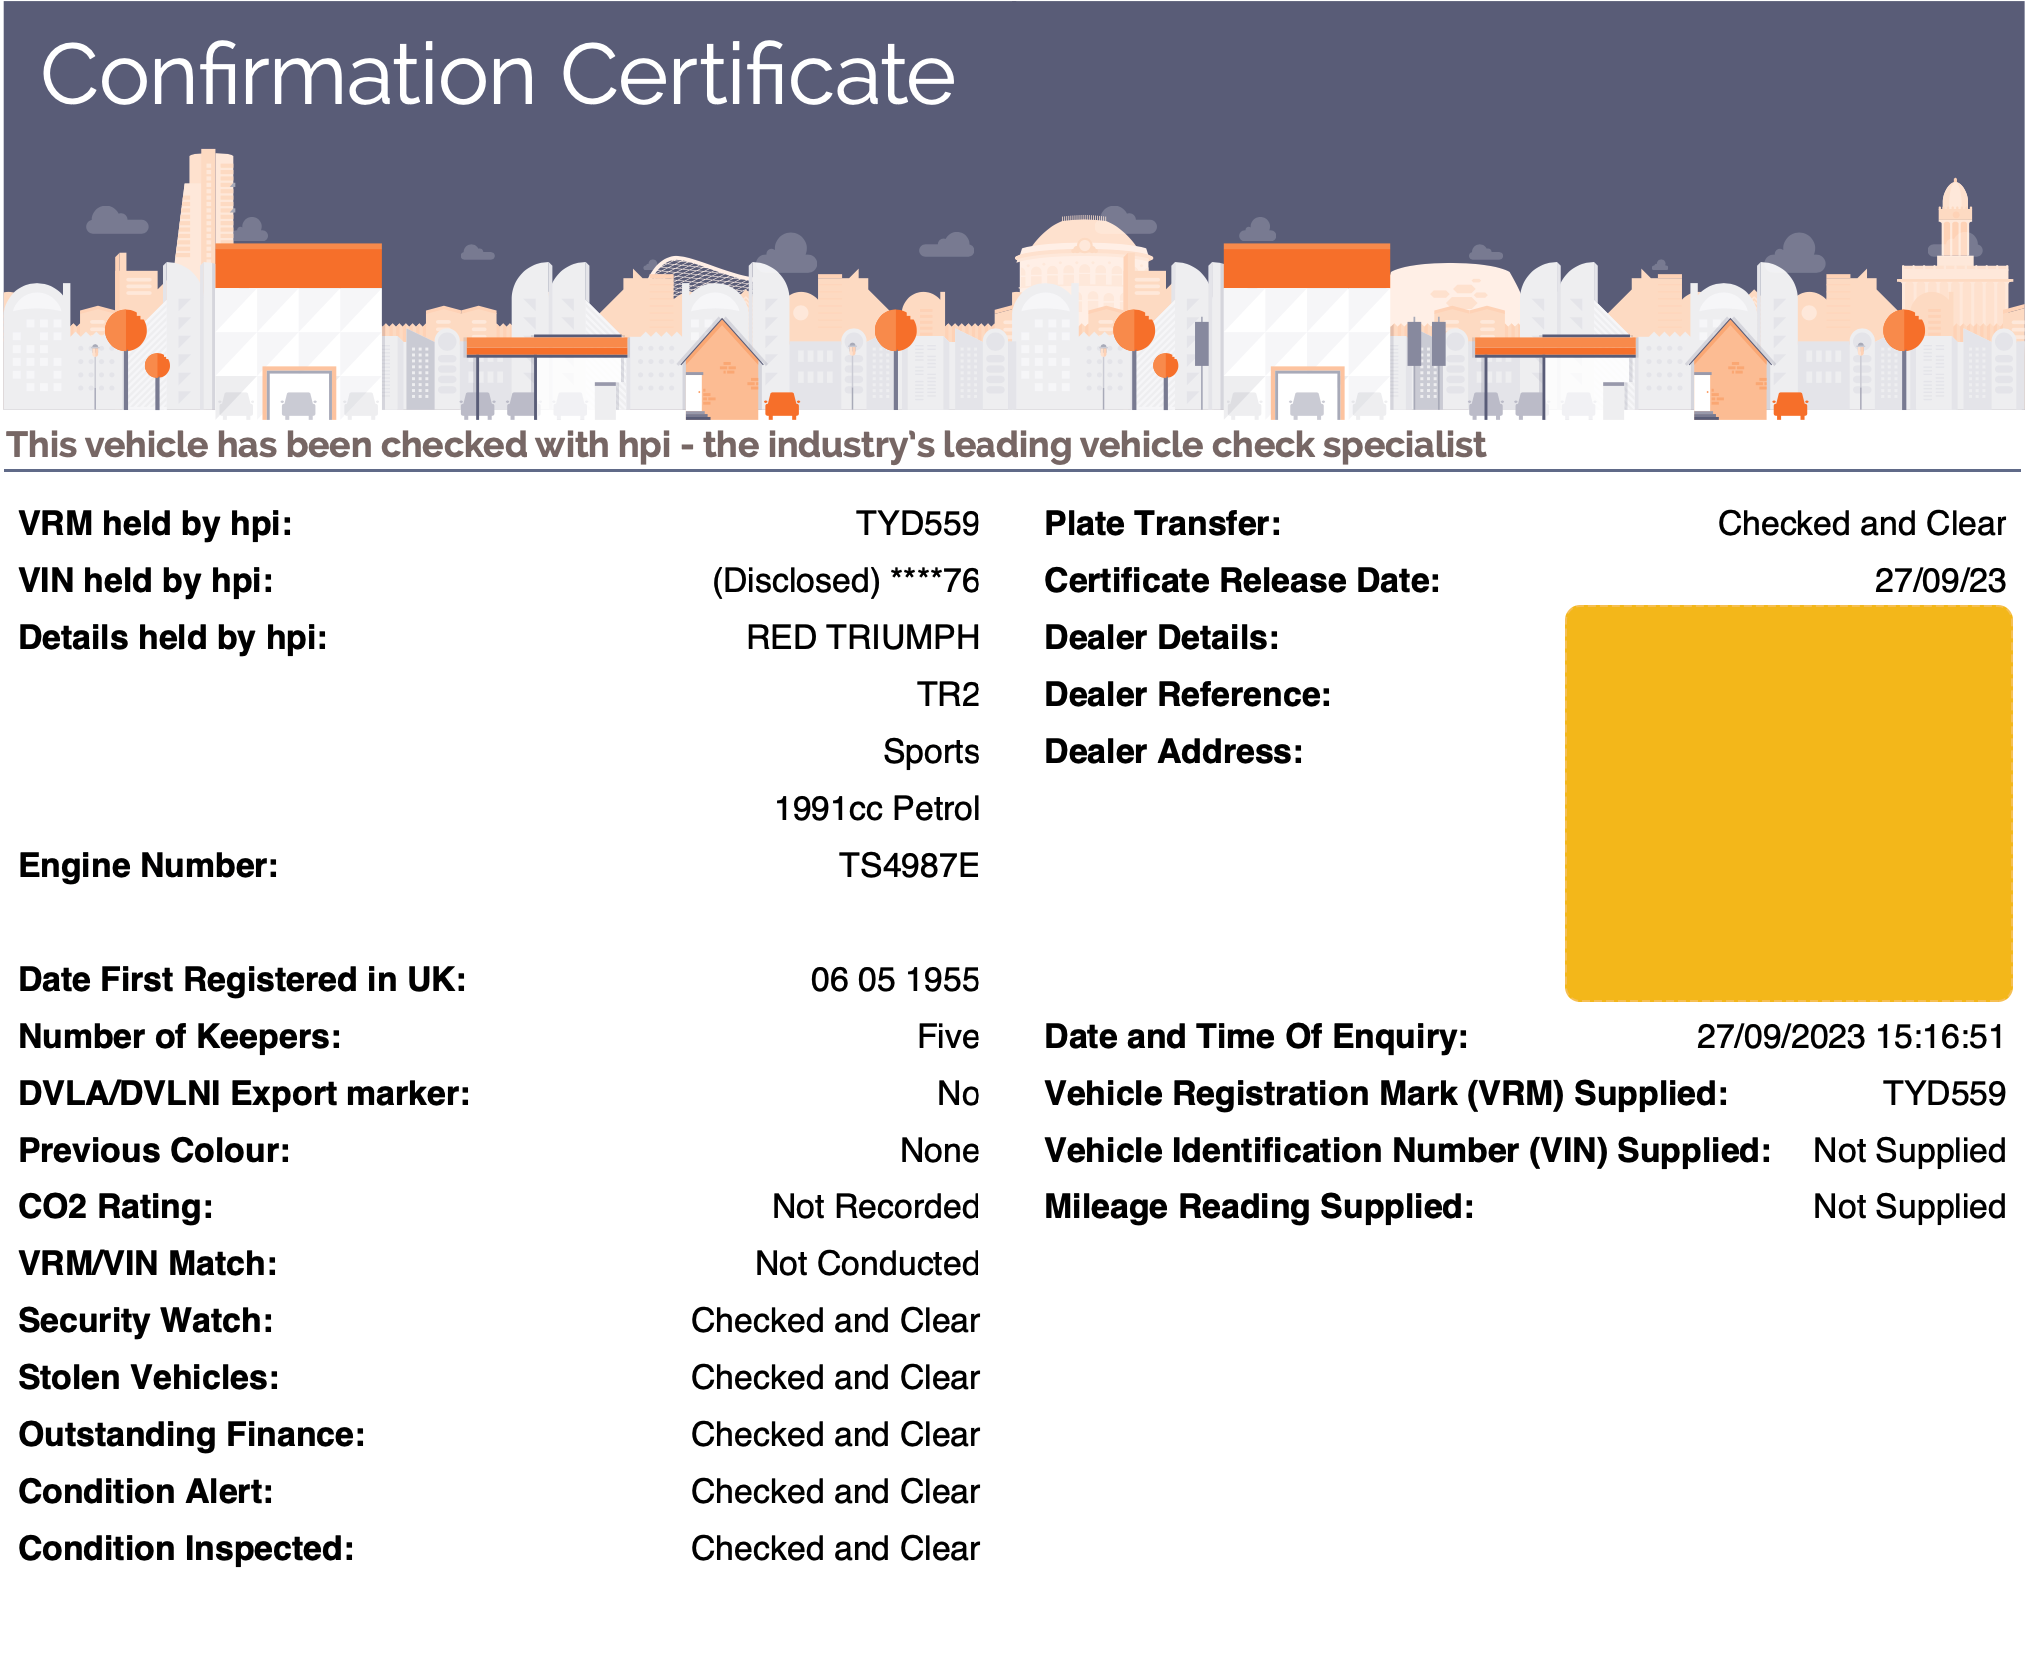2030x1656 pixels.
Task: Click Stolen Vehicles' Checked and Clear value
Action: pos(835,1377)
